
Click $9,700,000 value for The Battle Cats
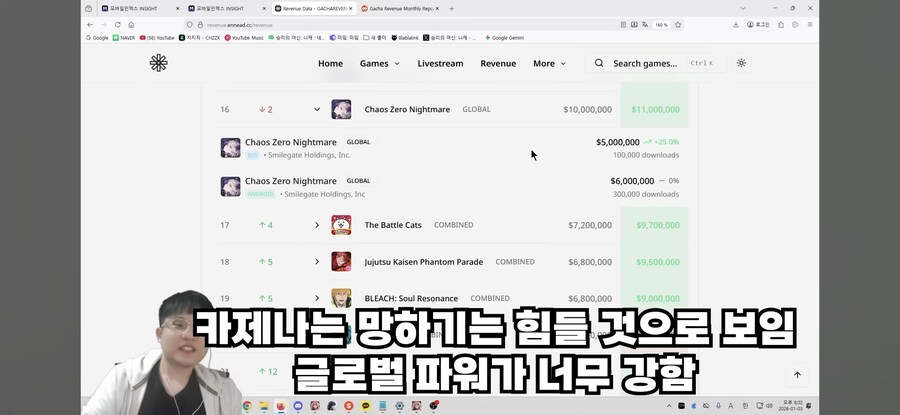click(x=658, y=225)
